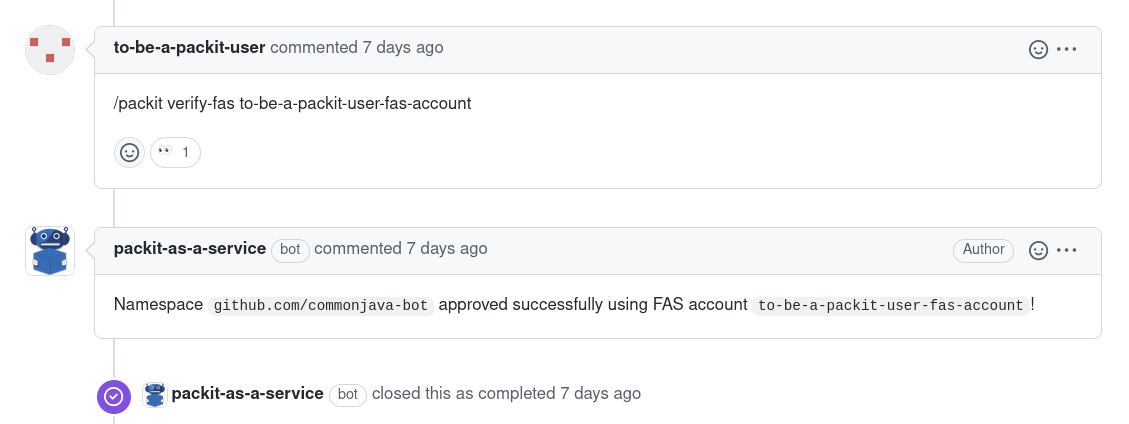Open options menu on to-be-a-packit-user comment

(1067, 49)
